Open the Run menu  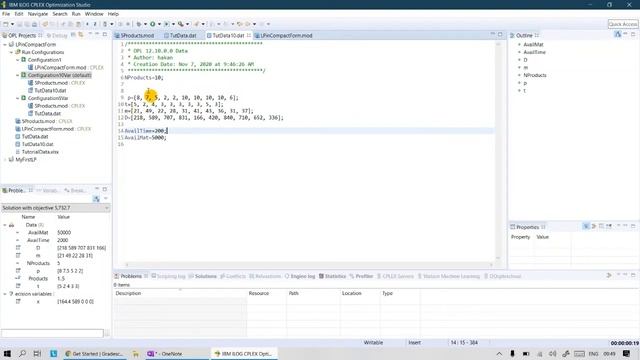point(76,14)
